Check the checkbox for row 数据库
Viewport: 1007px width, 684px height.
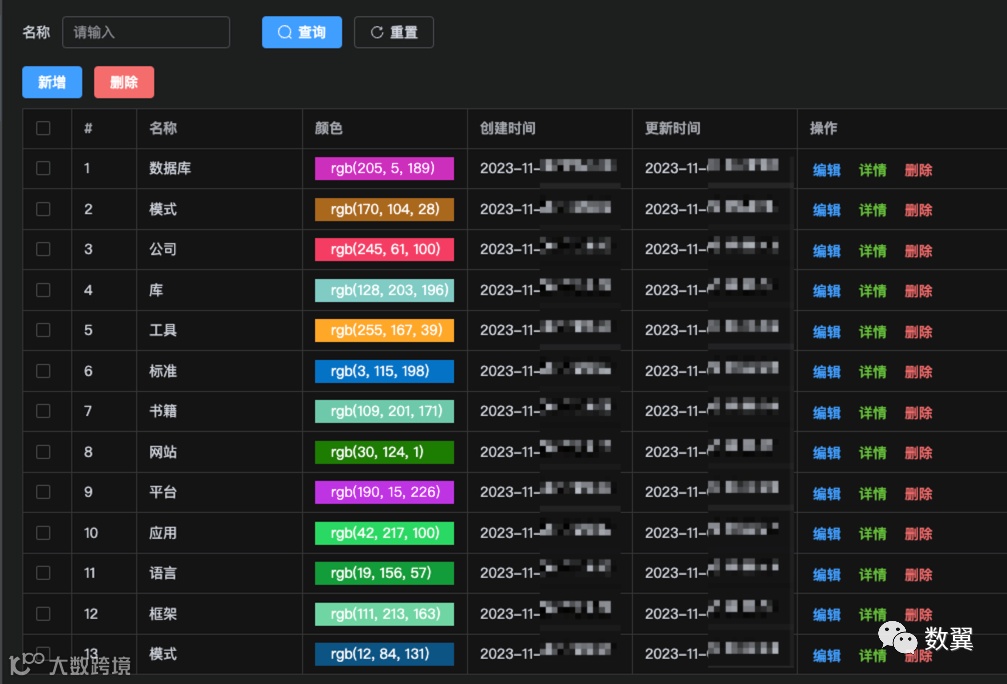43,168
